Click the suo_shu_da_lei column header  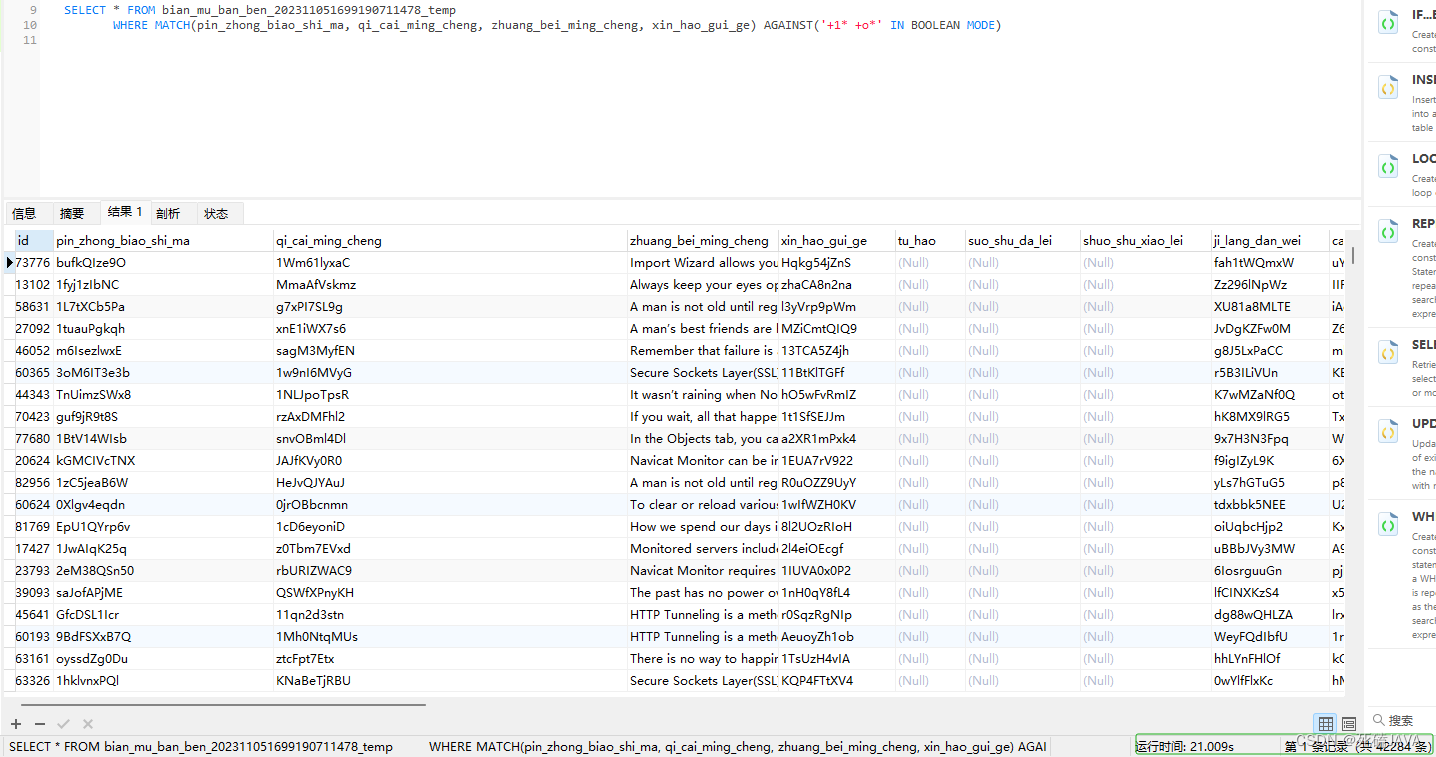click(x=1022, y=240)
